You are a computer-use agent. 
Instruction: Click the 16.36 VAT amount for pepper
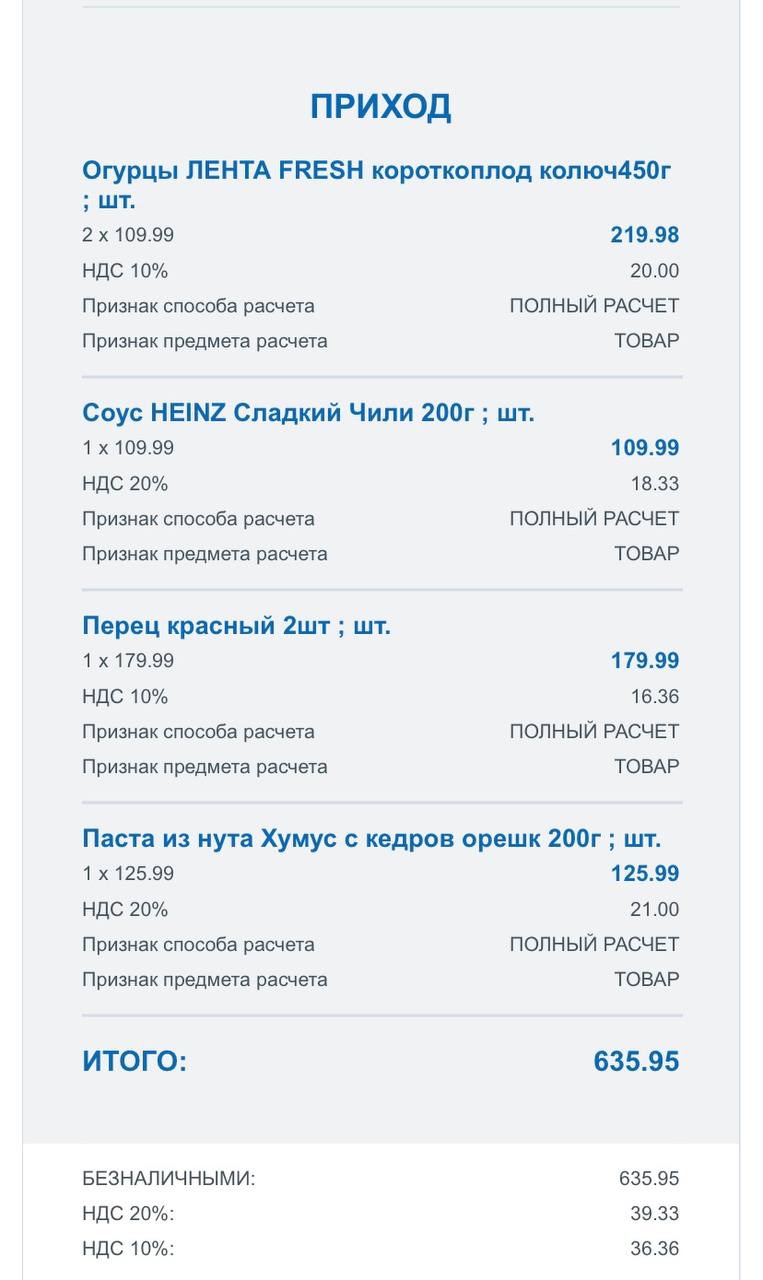[654, 697]
